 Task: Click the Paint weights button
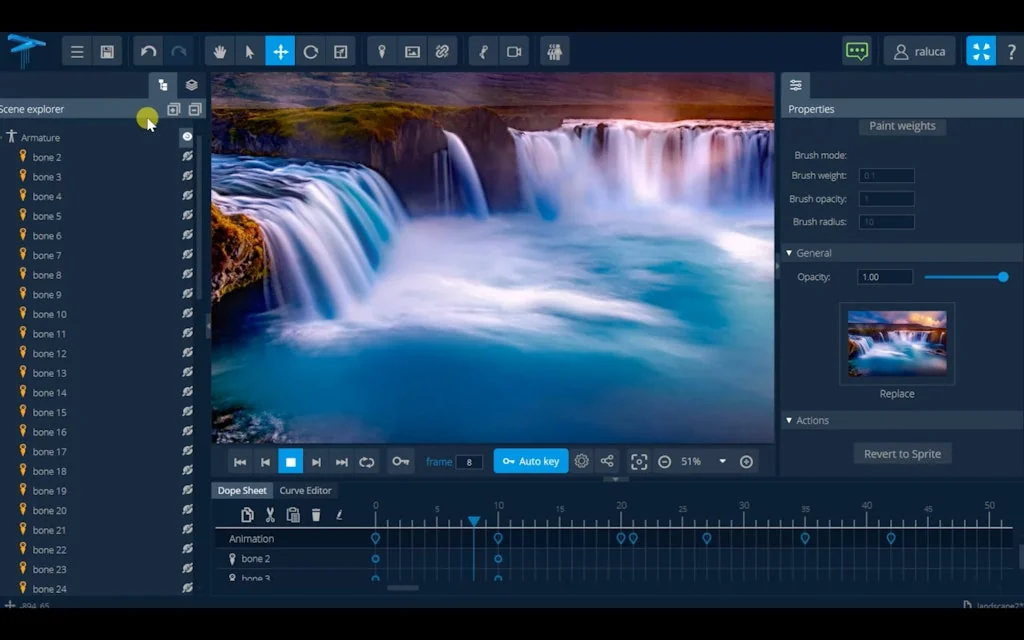(x=902, y=126)
